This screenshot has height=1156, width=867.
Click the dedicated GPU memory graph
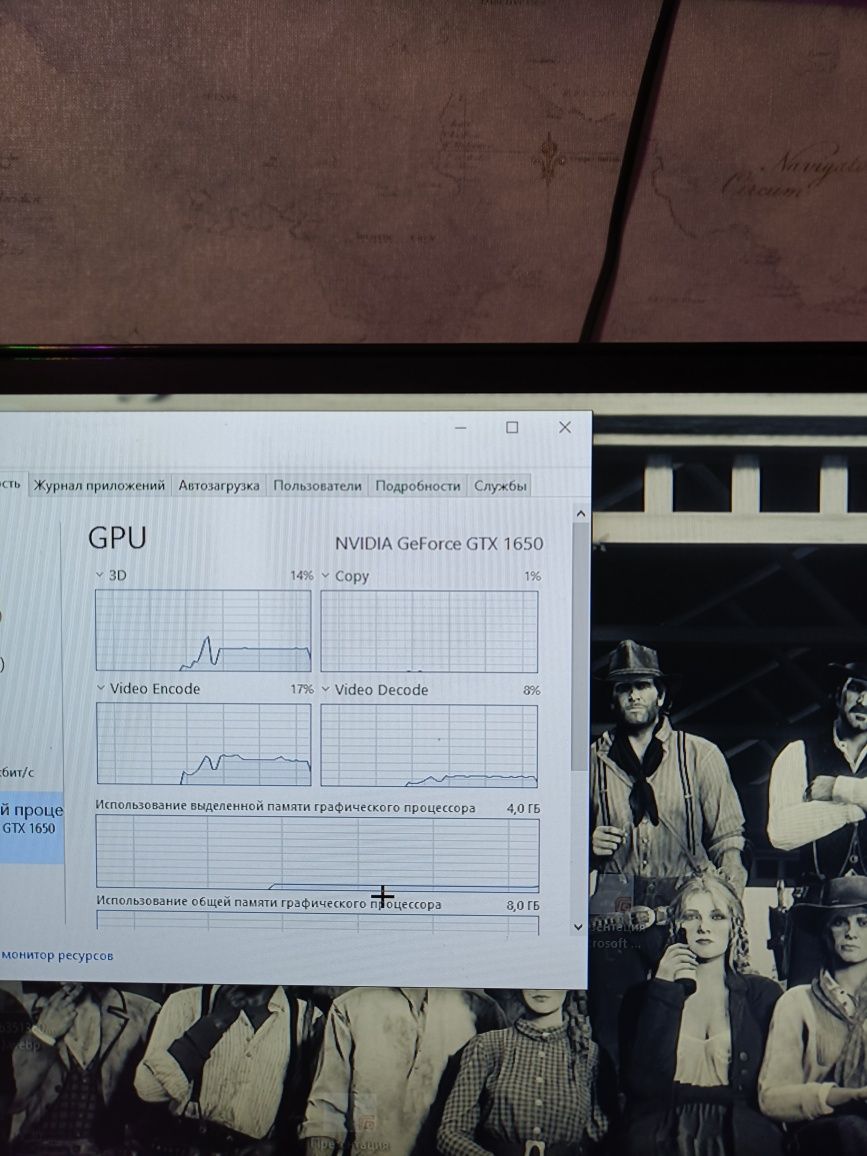pyautogui.click(x=318, y=853)
